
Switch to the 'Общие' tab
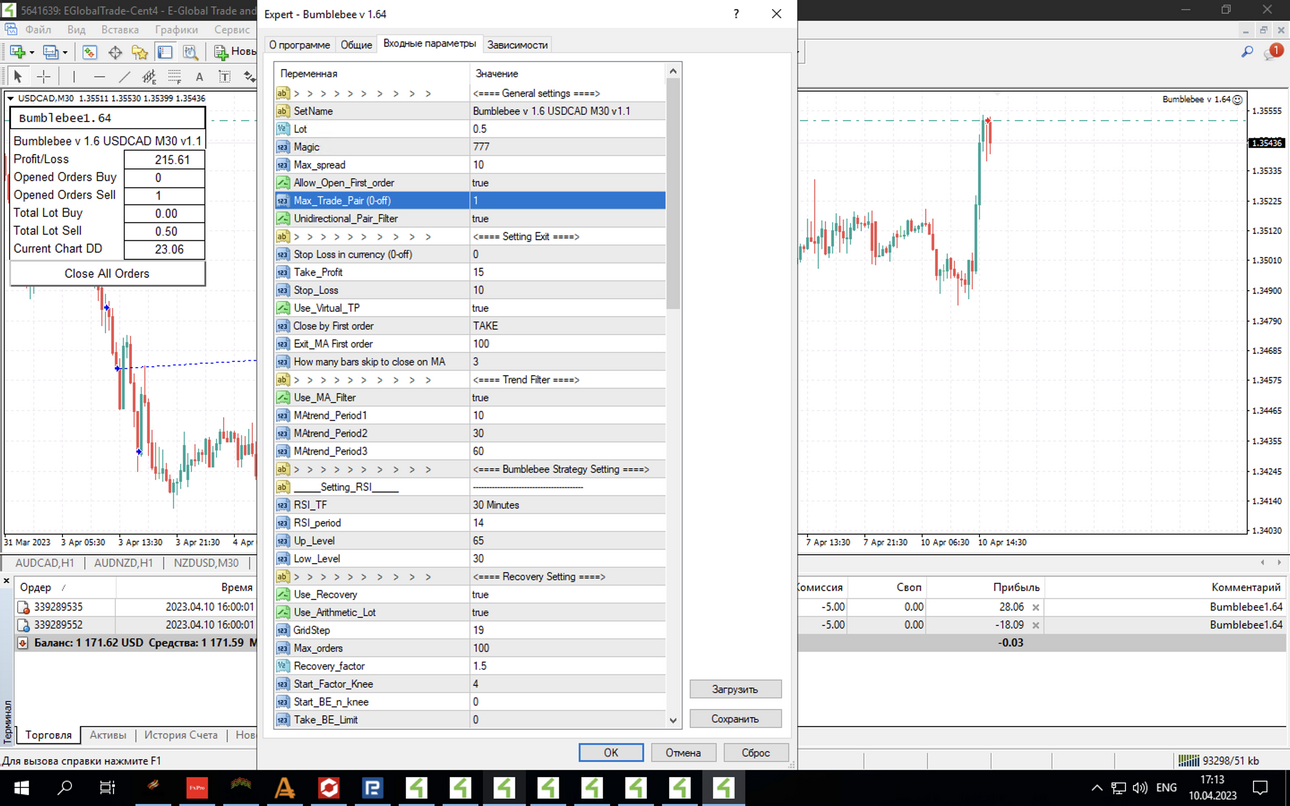[x=356, y=45]
